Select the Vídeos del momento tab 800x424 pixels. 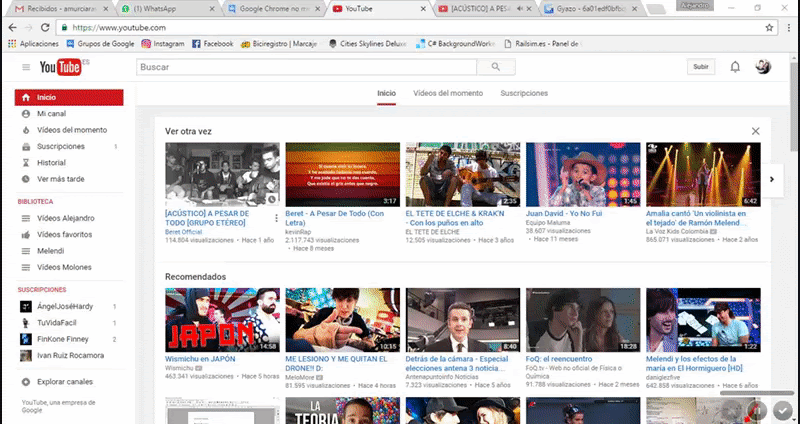[x=448, y=93]
